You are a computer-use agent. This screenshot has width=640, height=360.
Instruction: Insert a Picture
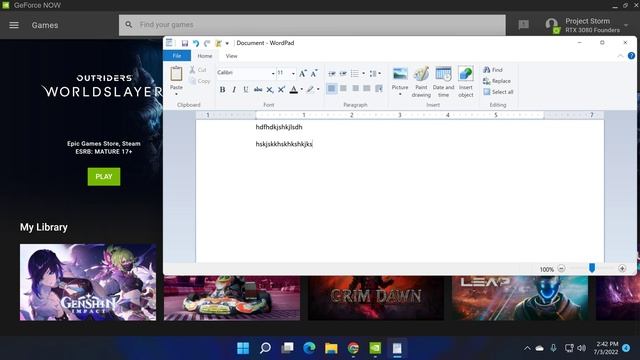(x=400, y=80)
